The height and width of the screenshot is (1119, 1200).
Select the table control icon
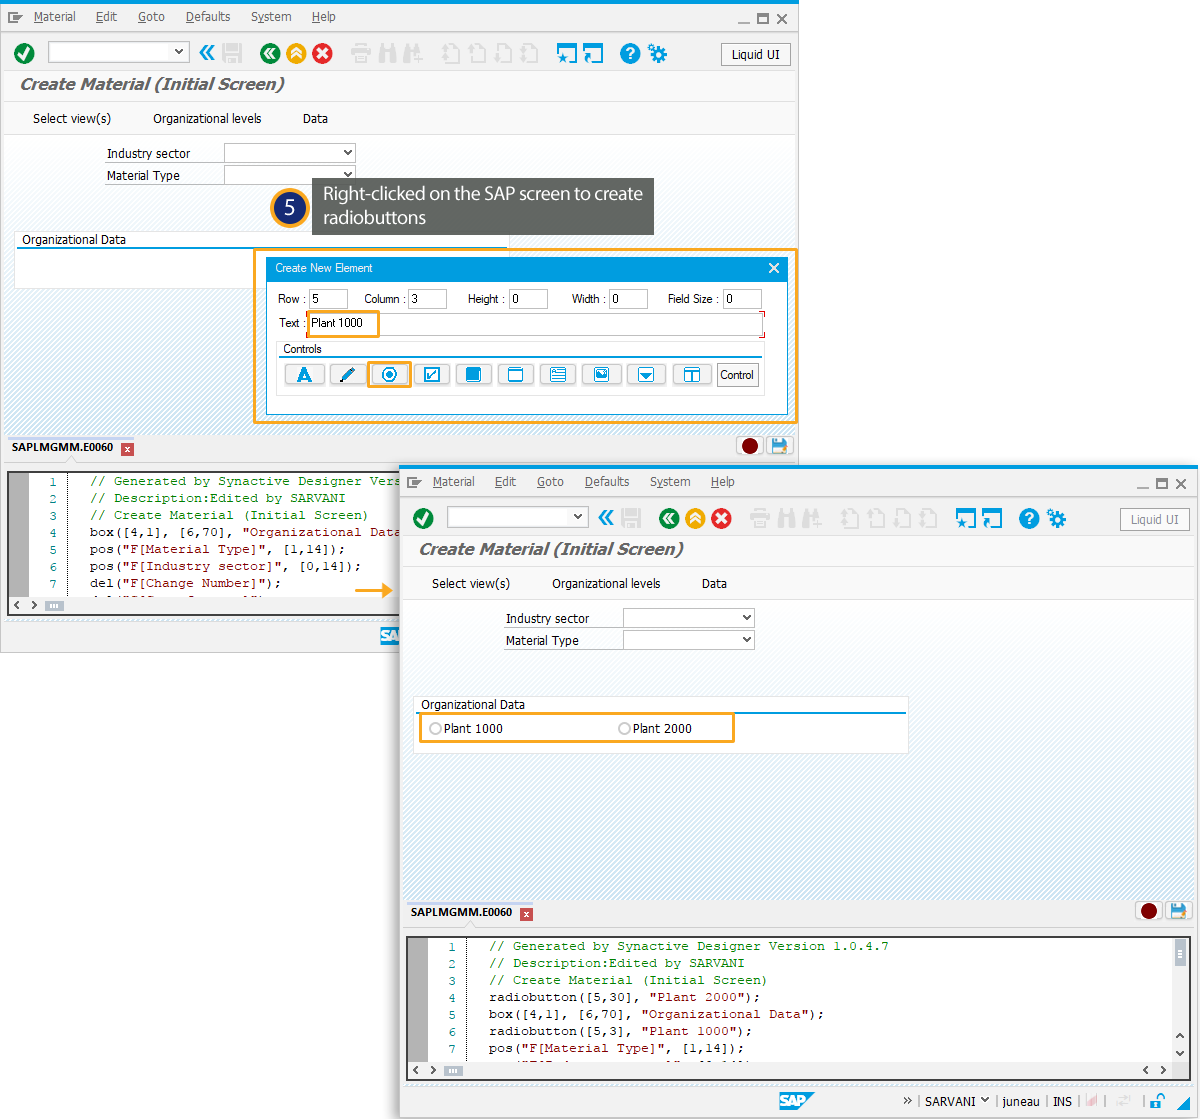(x=692, y=375)
